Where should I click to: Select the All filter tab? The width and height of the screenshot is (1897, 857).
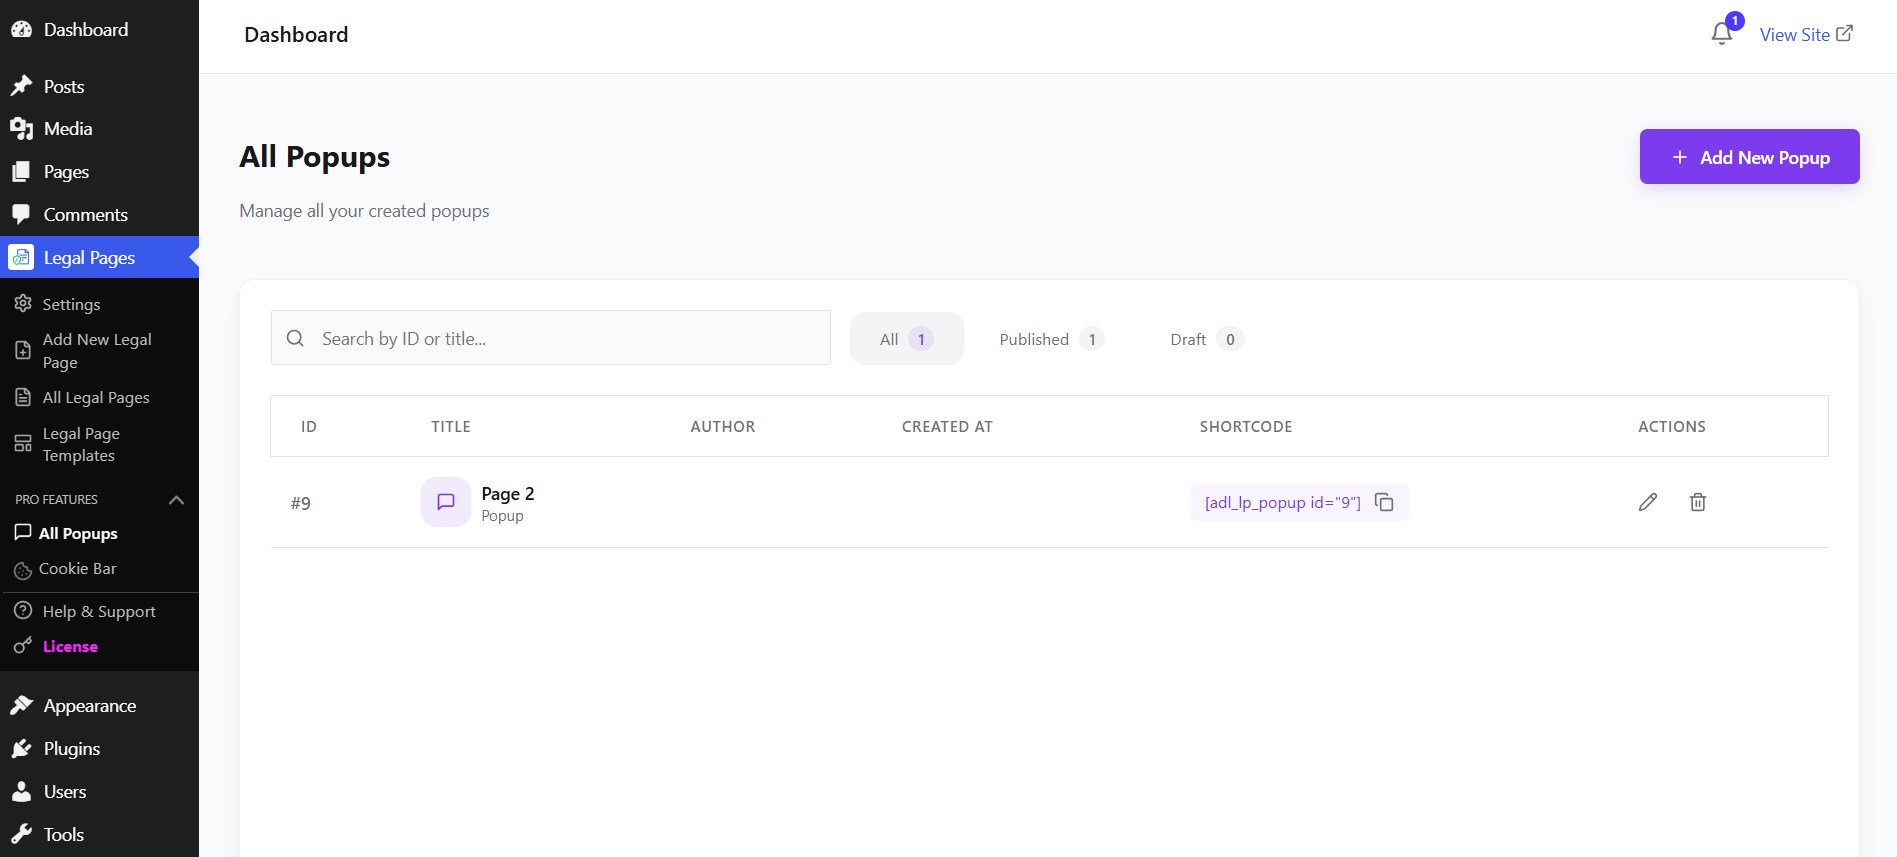(x=906, y=339)
